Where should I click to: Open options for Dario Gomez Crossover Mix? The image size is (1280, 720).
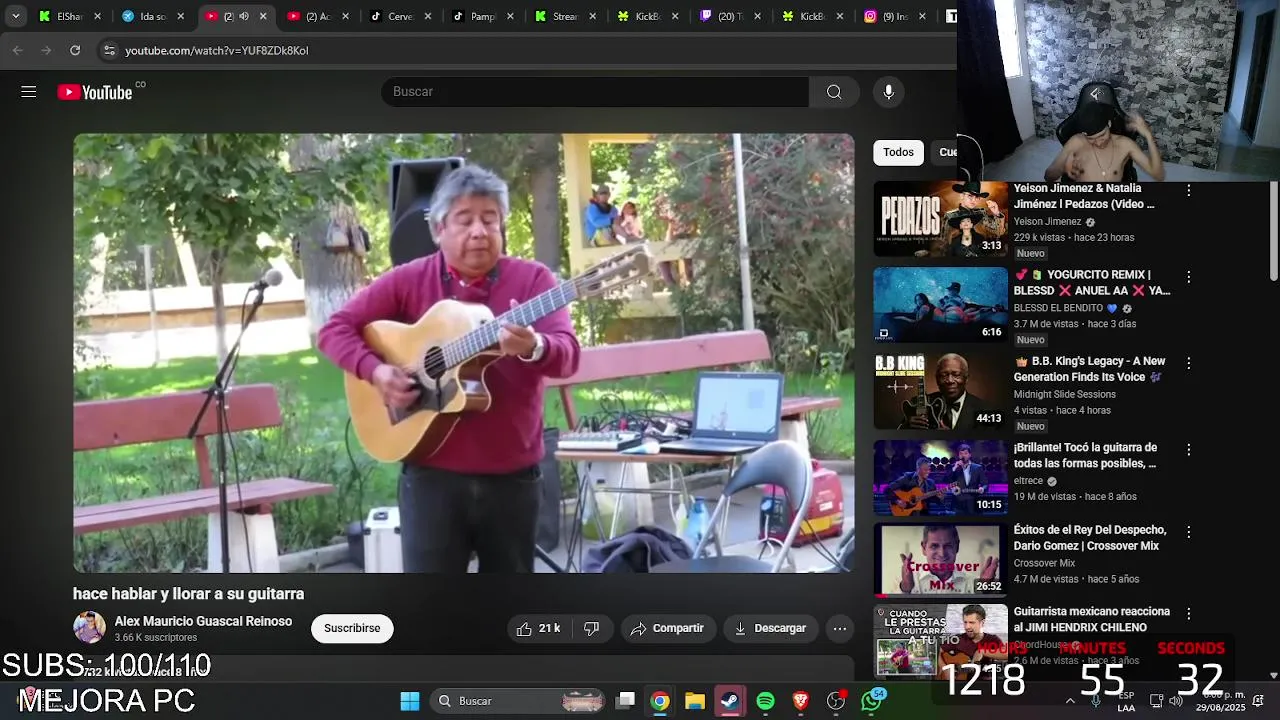1188,532
